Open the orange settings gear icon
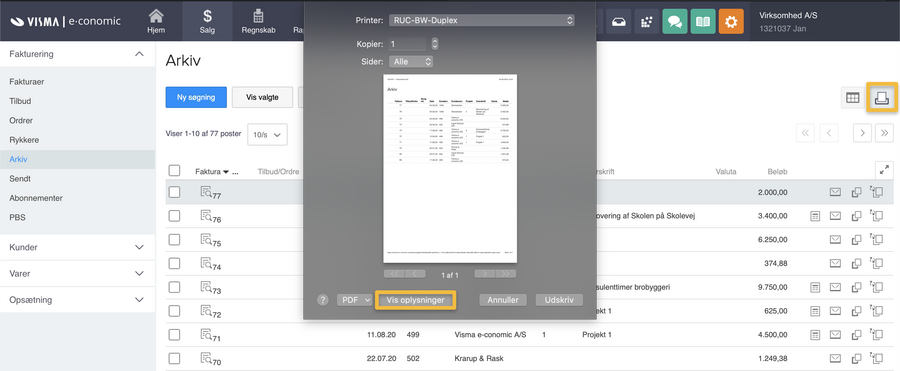The height and width of the screenshot is (371, 900). tap(731, 22)
